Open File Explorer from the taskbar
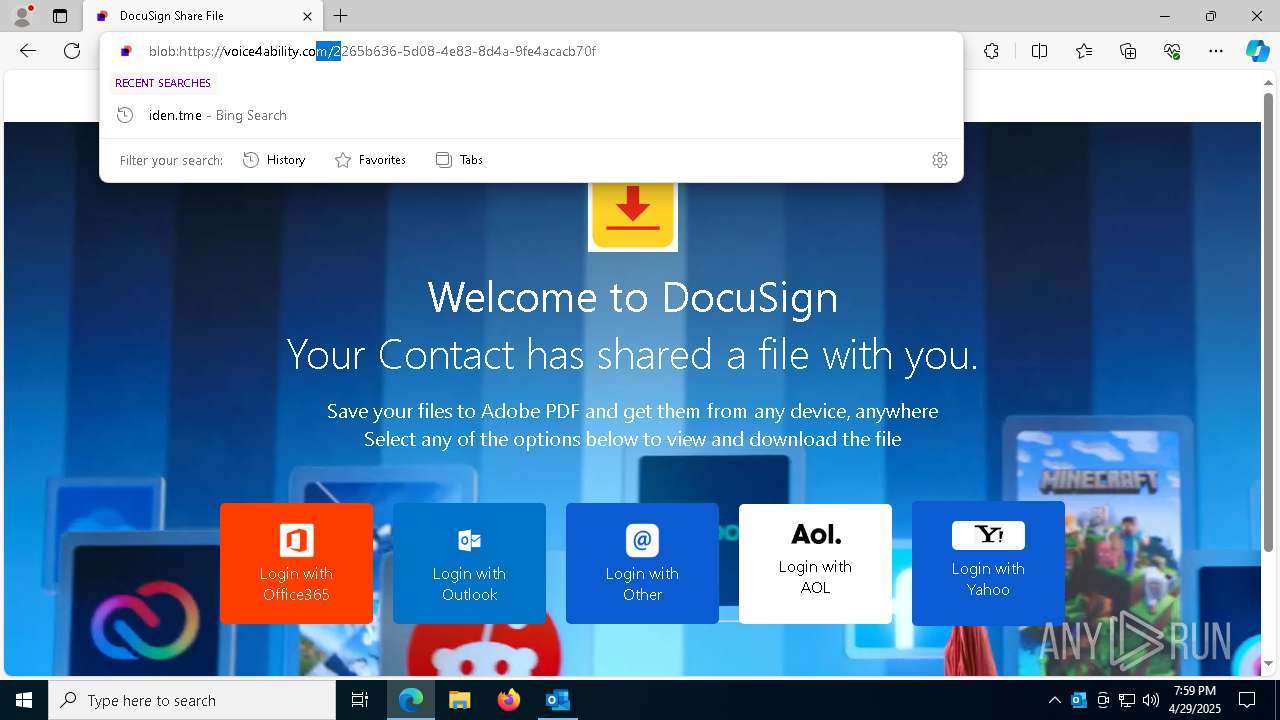 [459, 700]
